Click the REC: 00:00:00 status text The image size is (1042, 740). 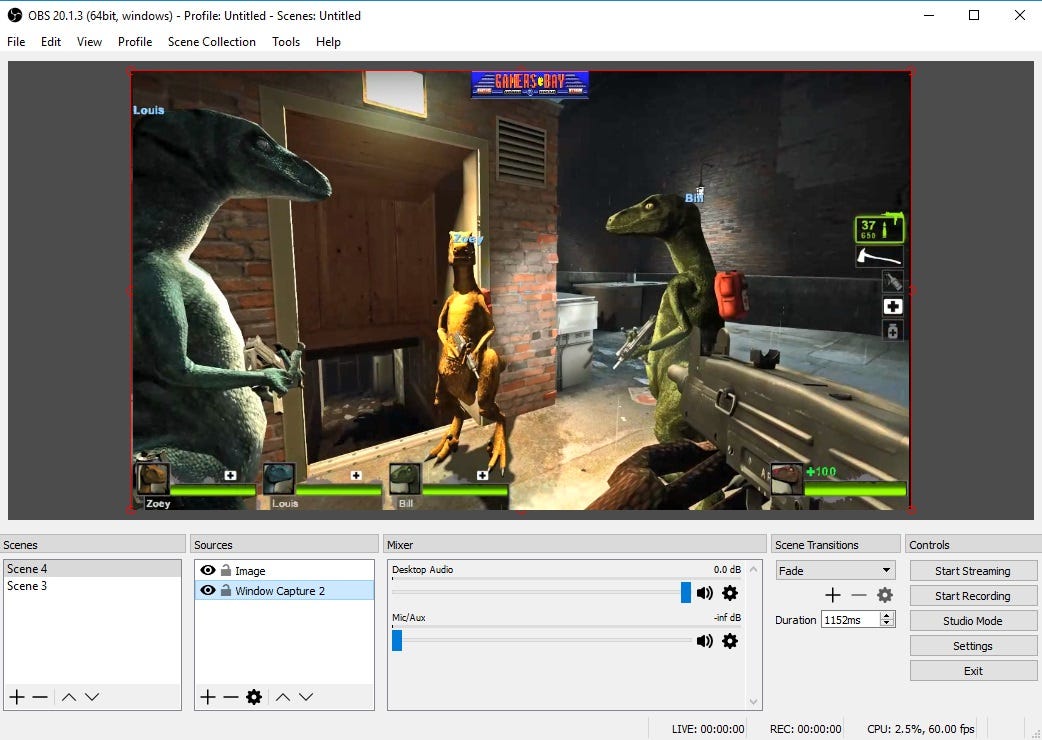(805, 729)
